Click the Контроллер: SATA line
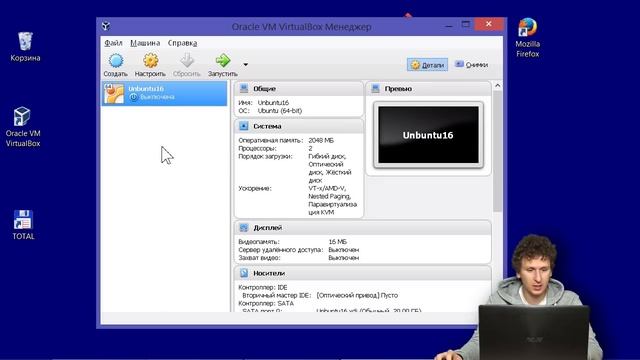 point(266,303)
